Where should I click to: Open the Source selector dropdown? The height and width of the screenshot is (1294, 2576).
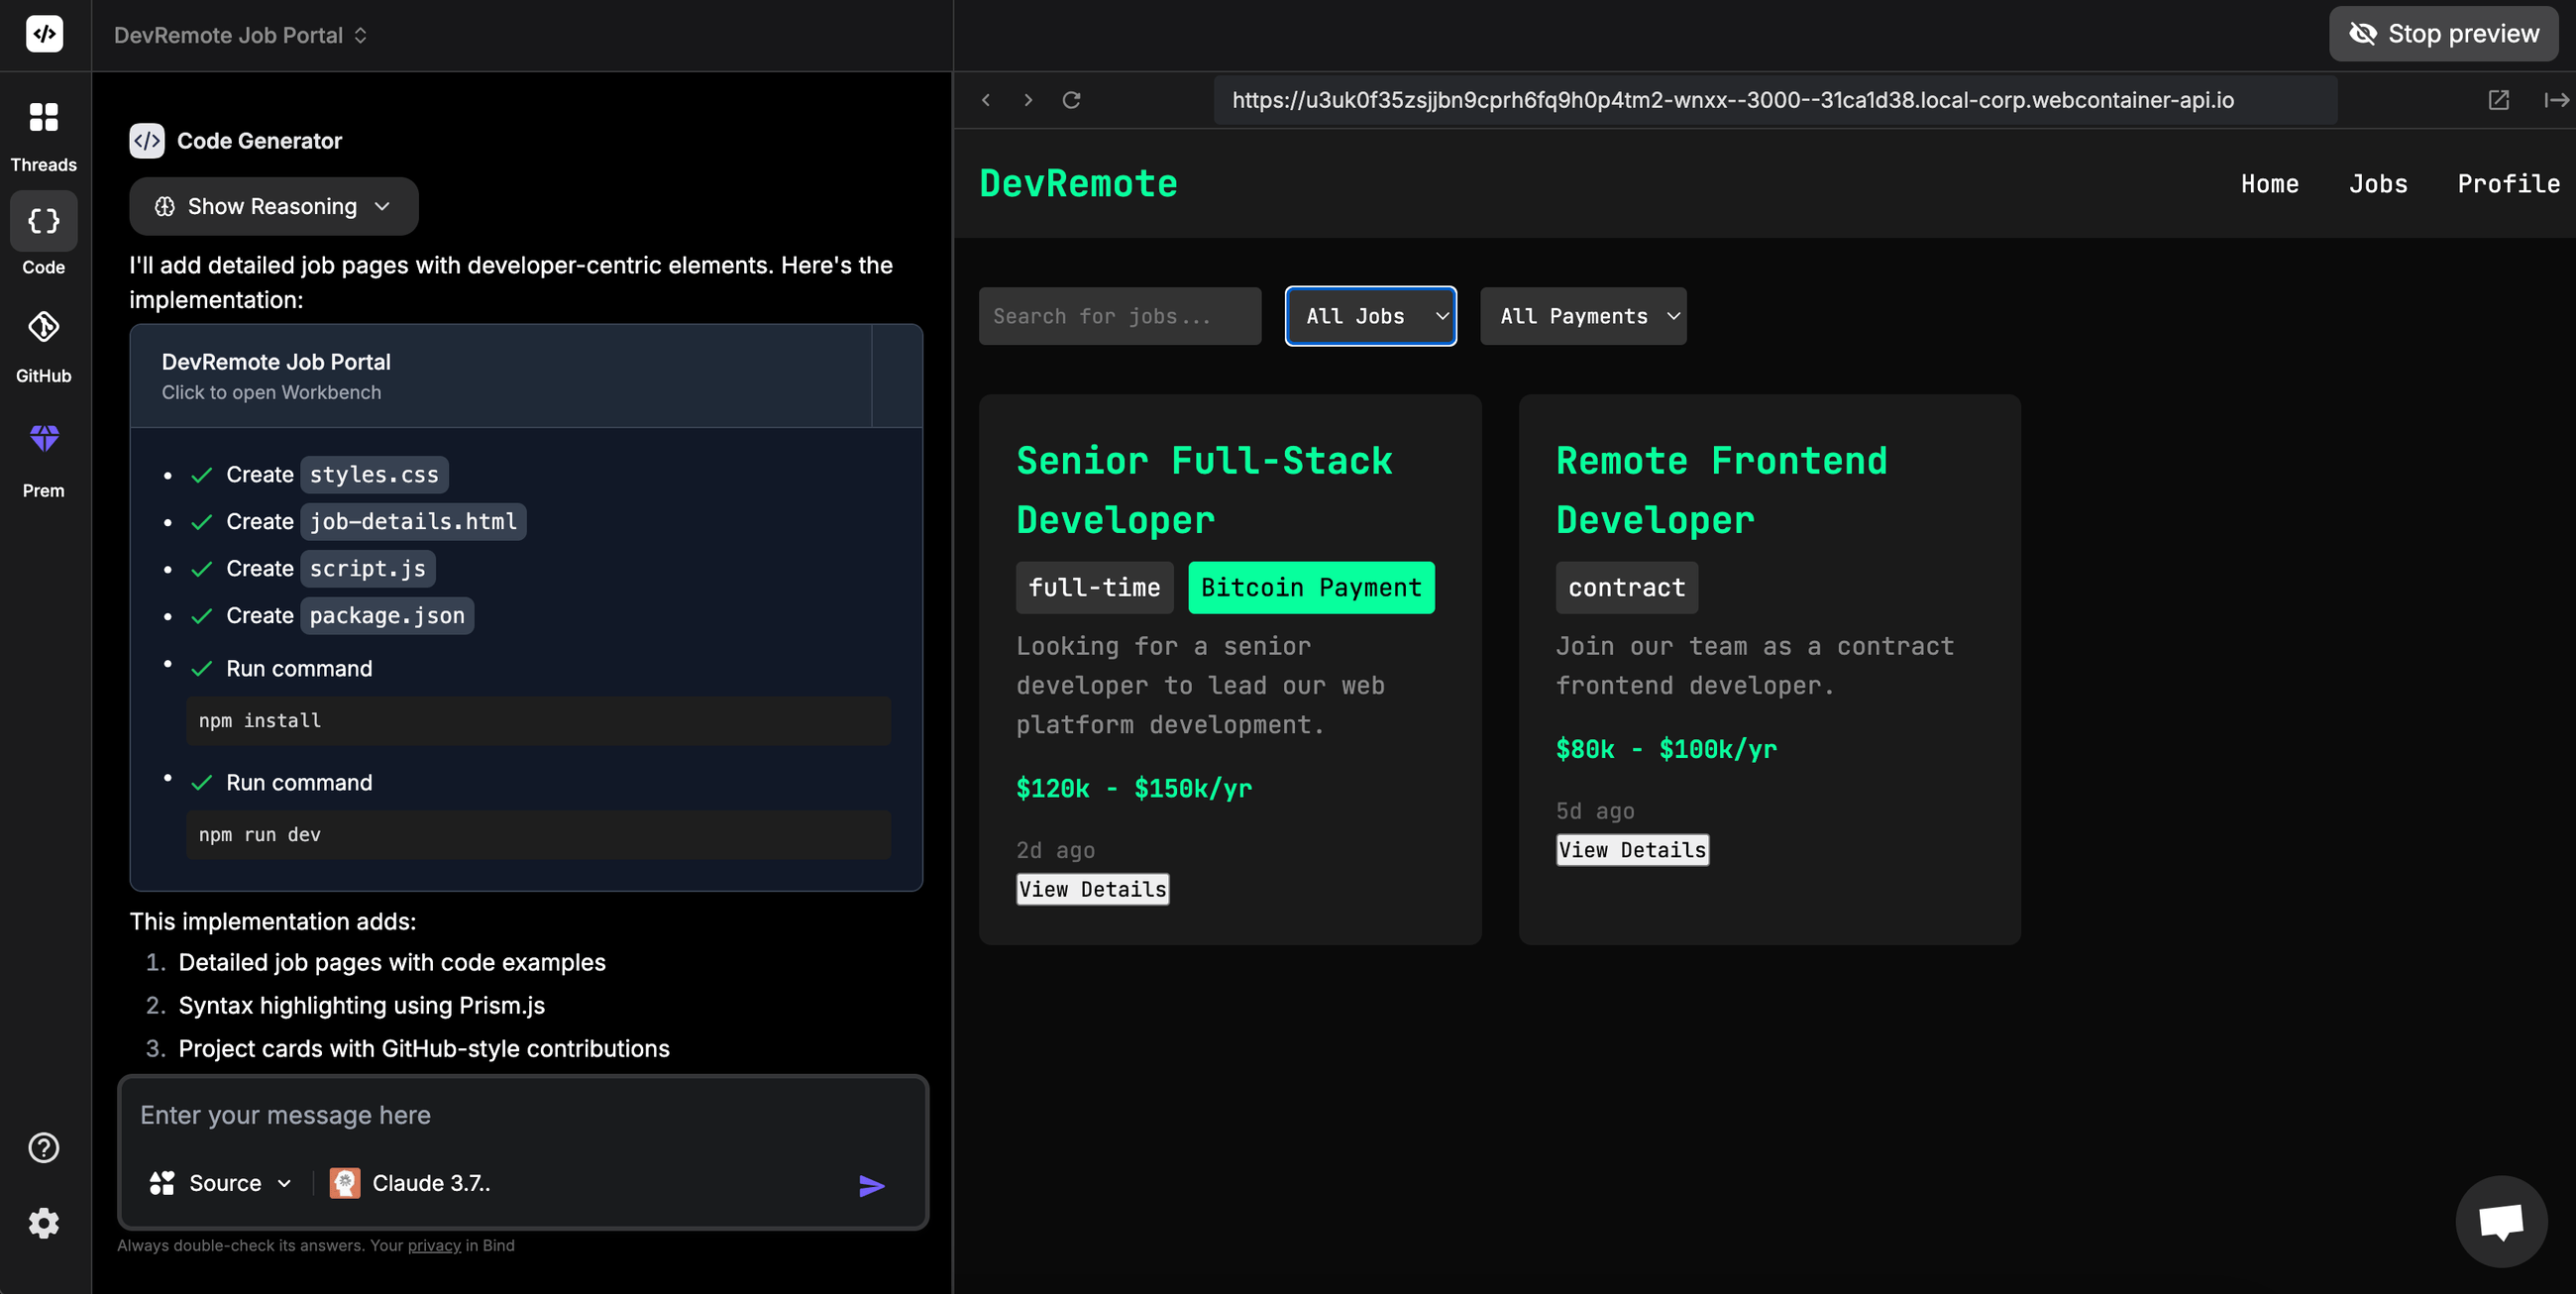click(221, 1183)
